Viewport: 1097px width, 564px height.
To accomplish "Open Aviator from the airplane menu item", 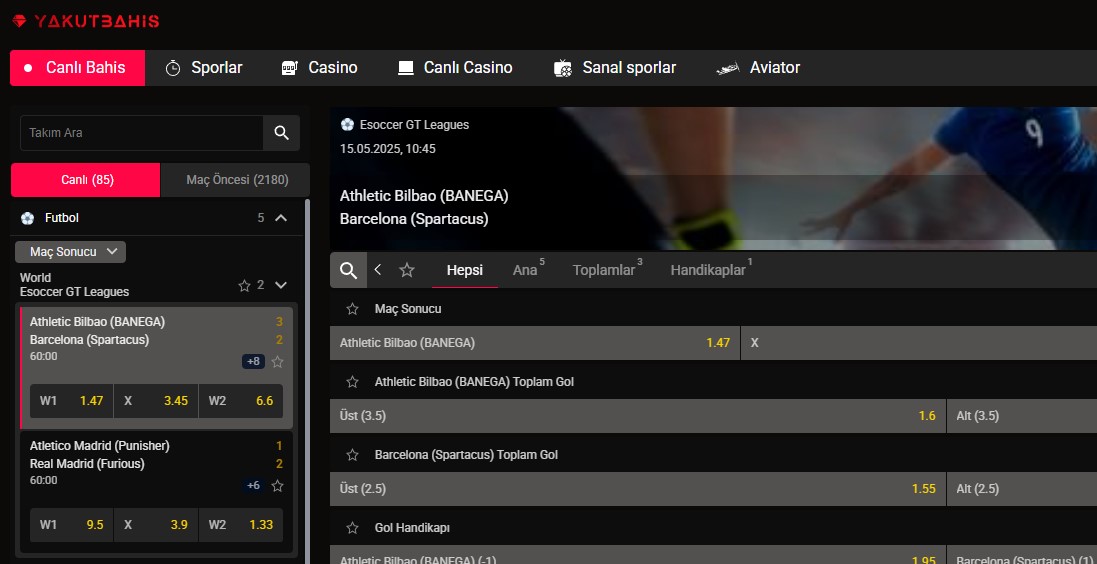I will tap(759, 68).
